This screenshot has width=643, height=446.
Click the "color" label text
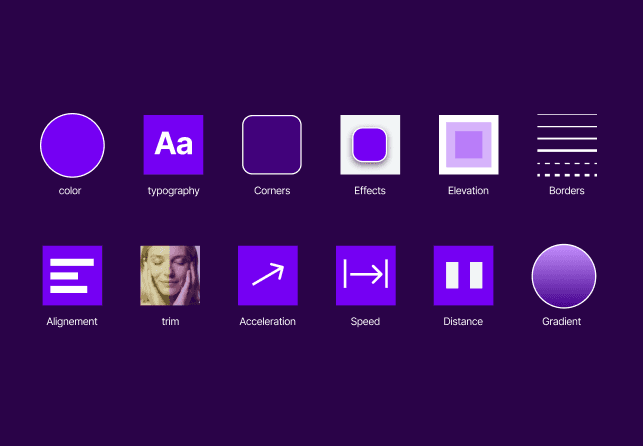click(70, 191)
